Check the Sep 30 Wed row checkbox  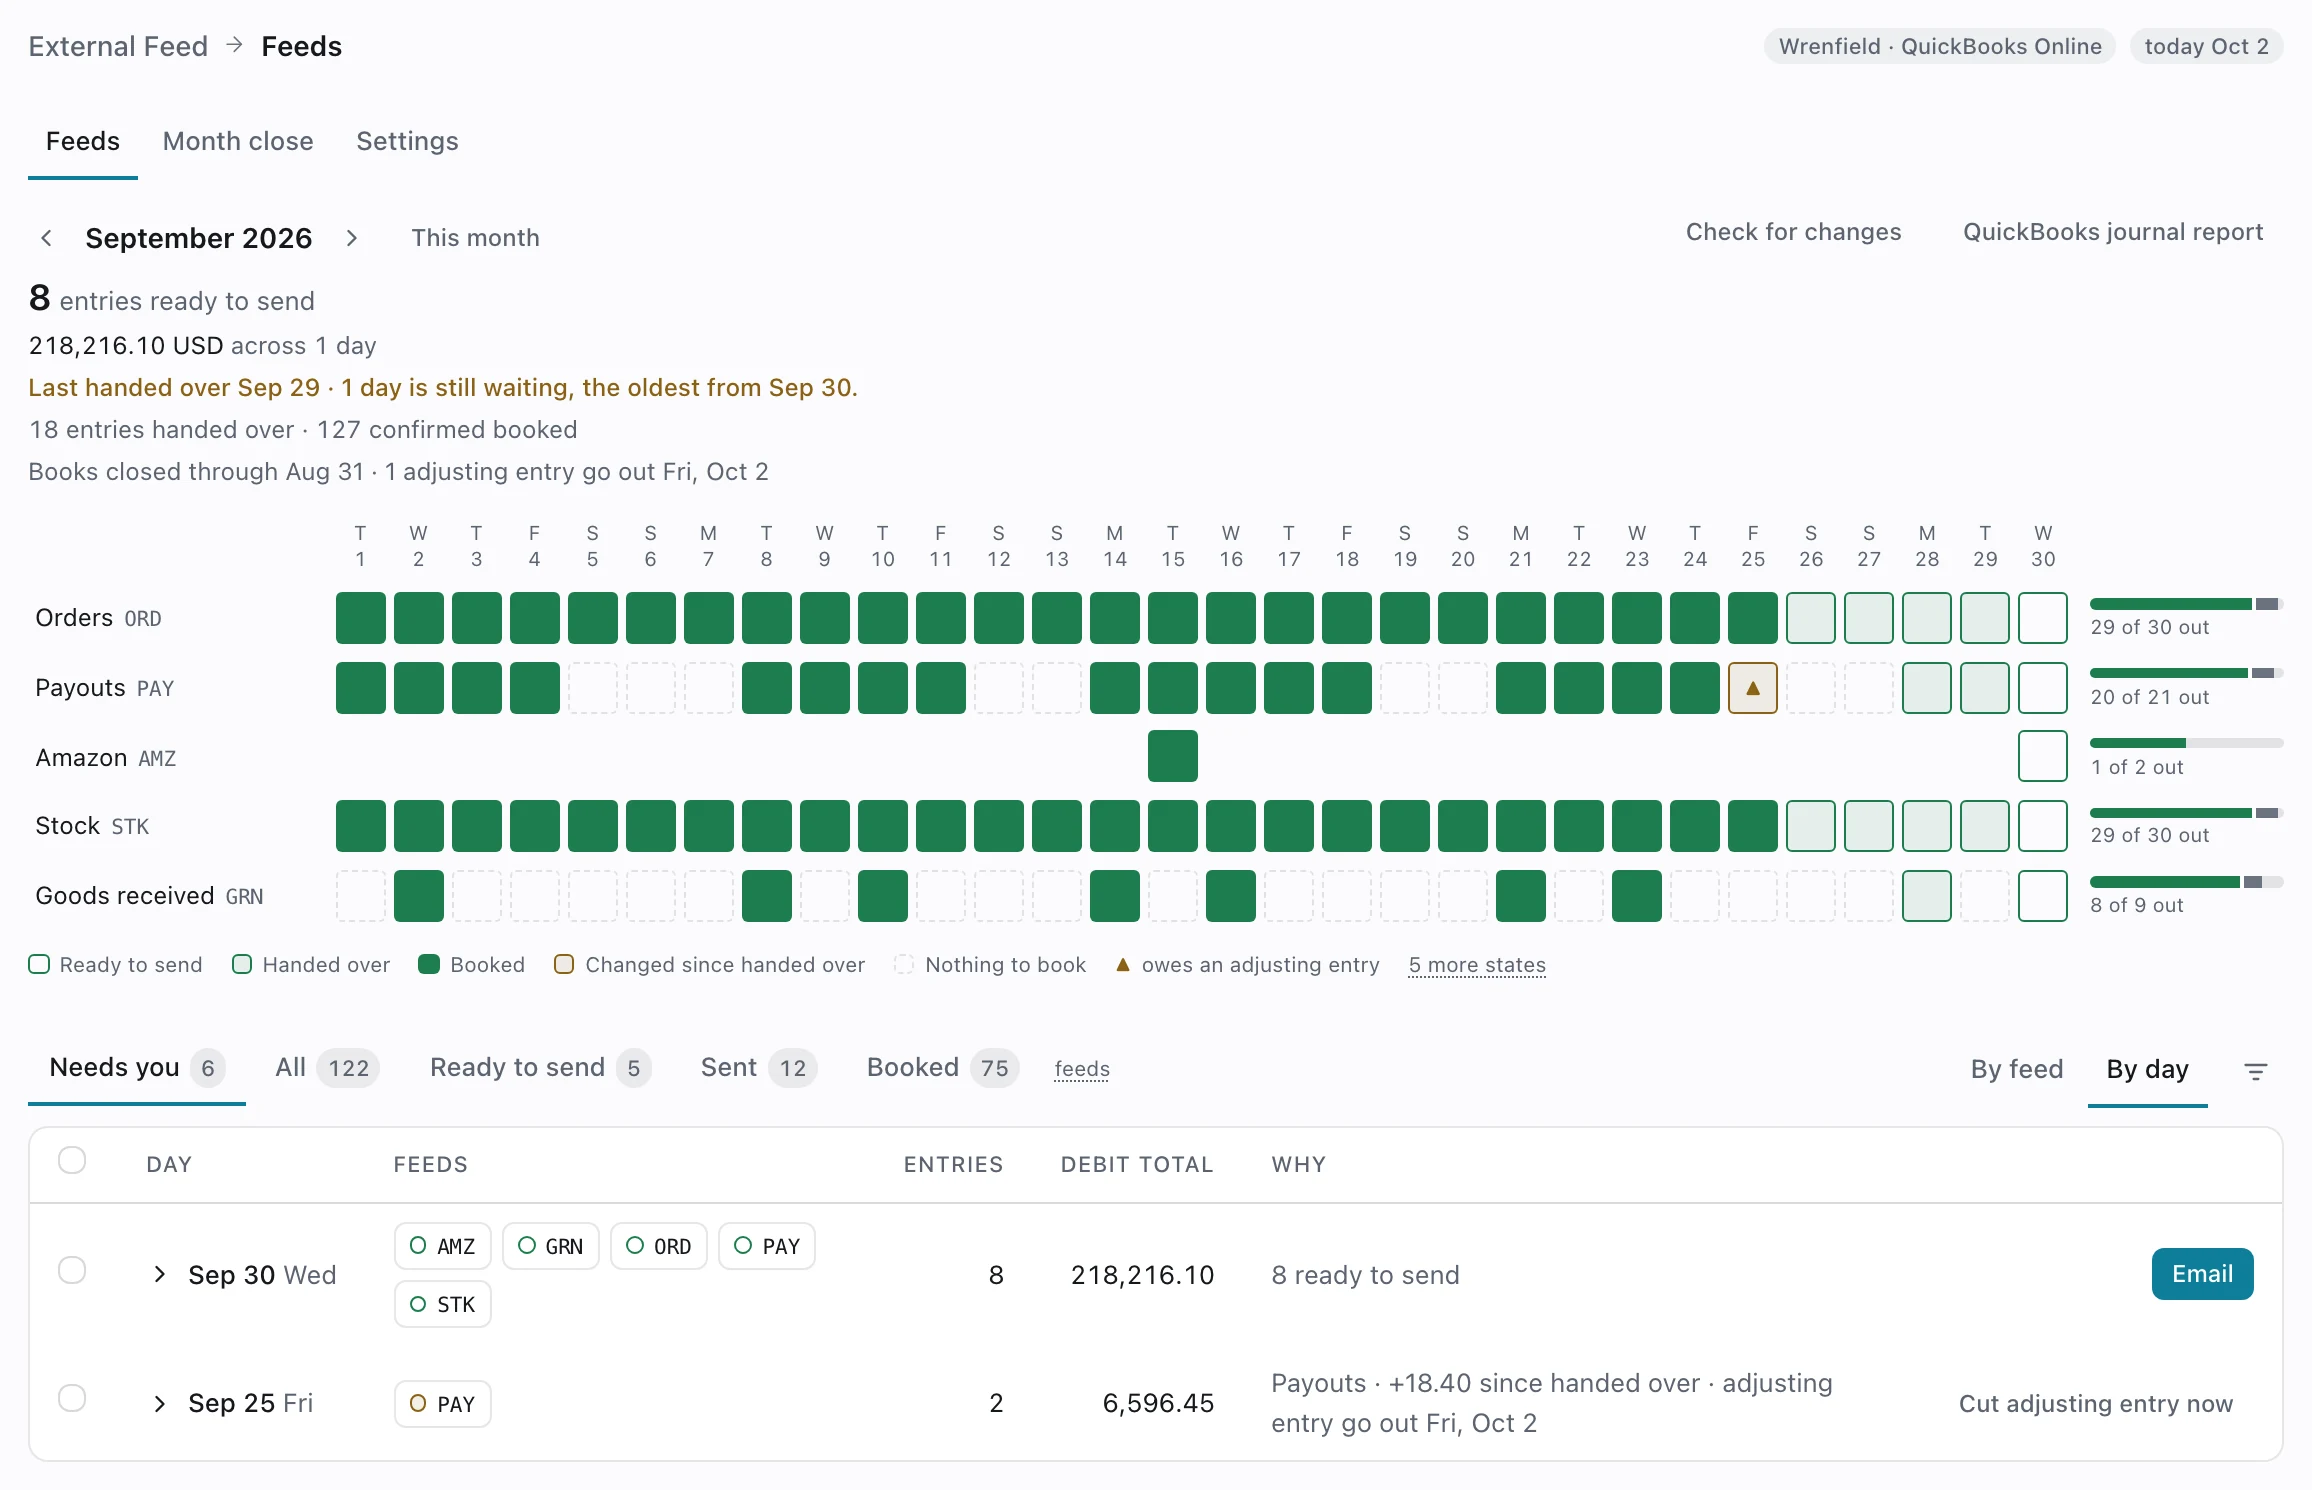(72, 1270)
